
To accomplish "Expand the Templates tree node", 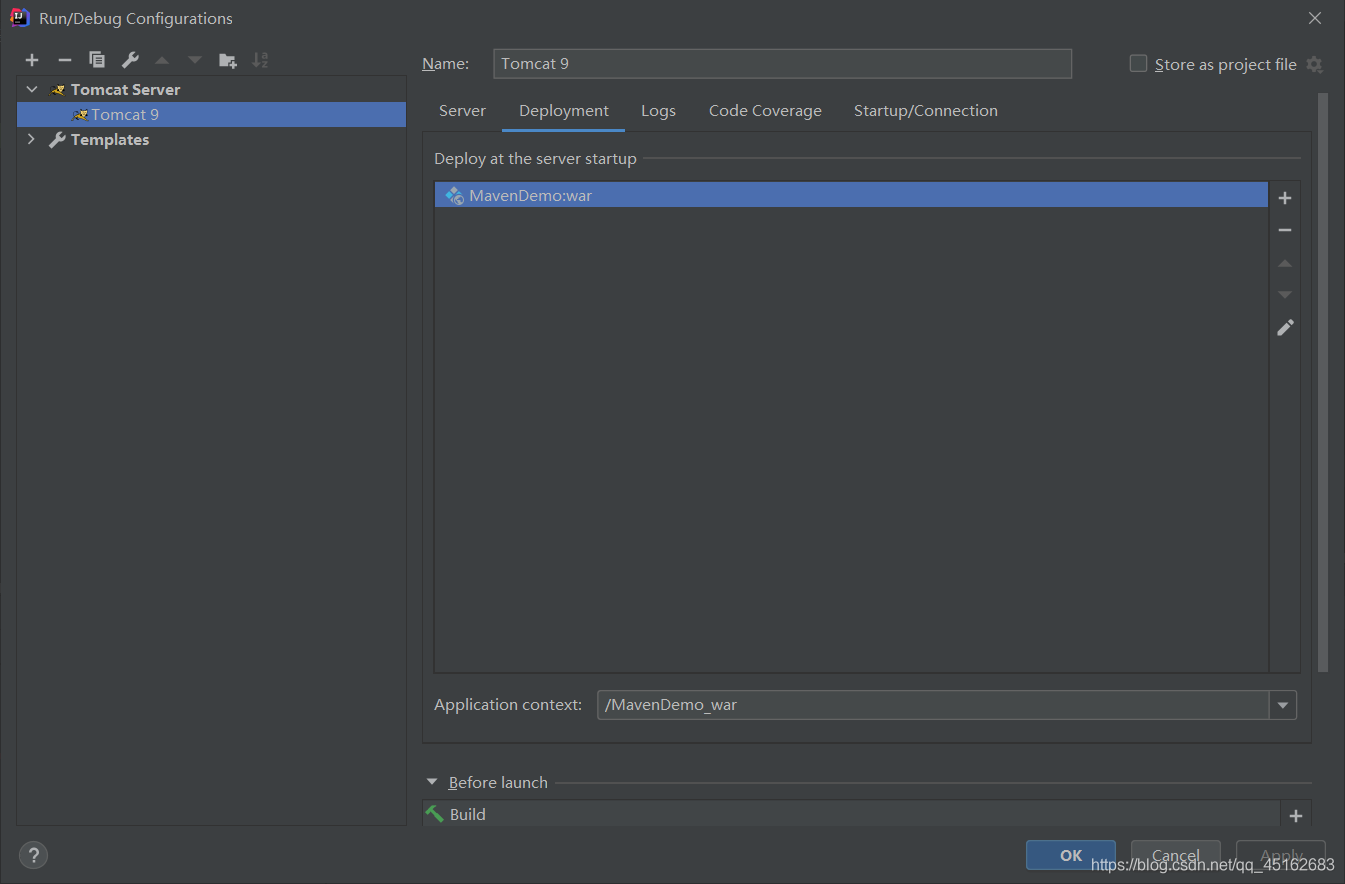I will click(32, 140).
